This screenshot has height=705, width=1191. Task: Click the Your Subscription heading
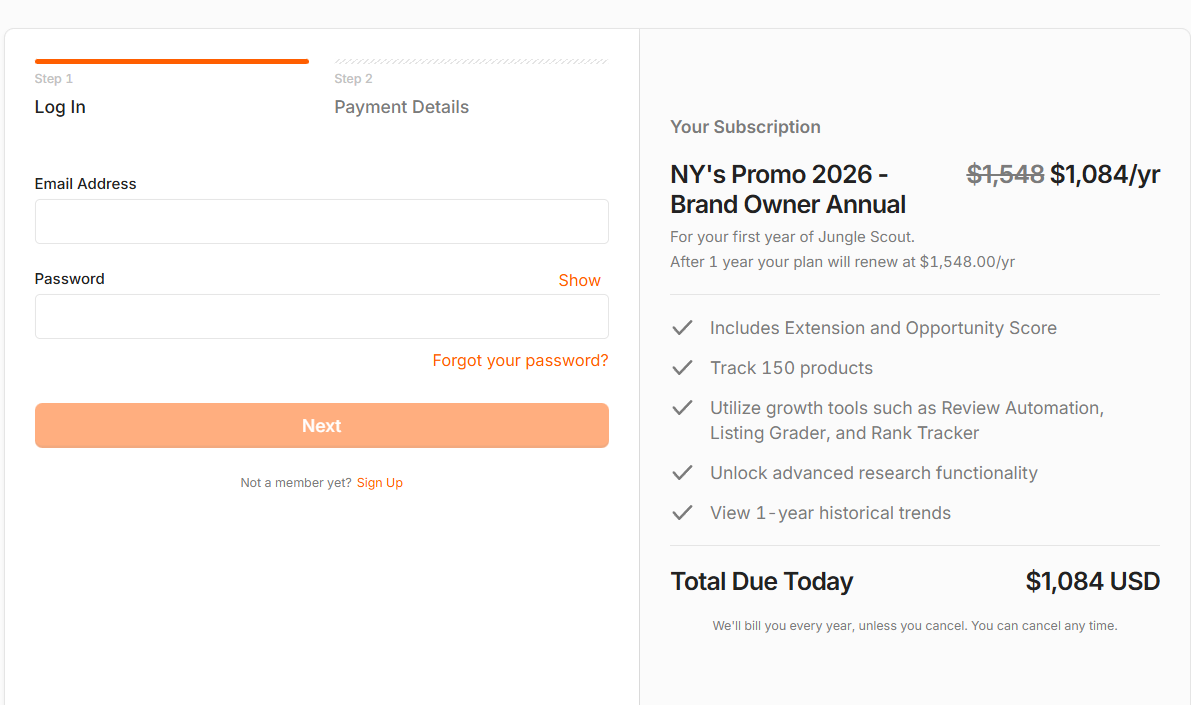[745, 127]
